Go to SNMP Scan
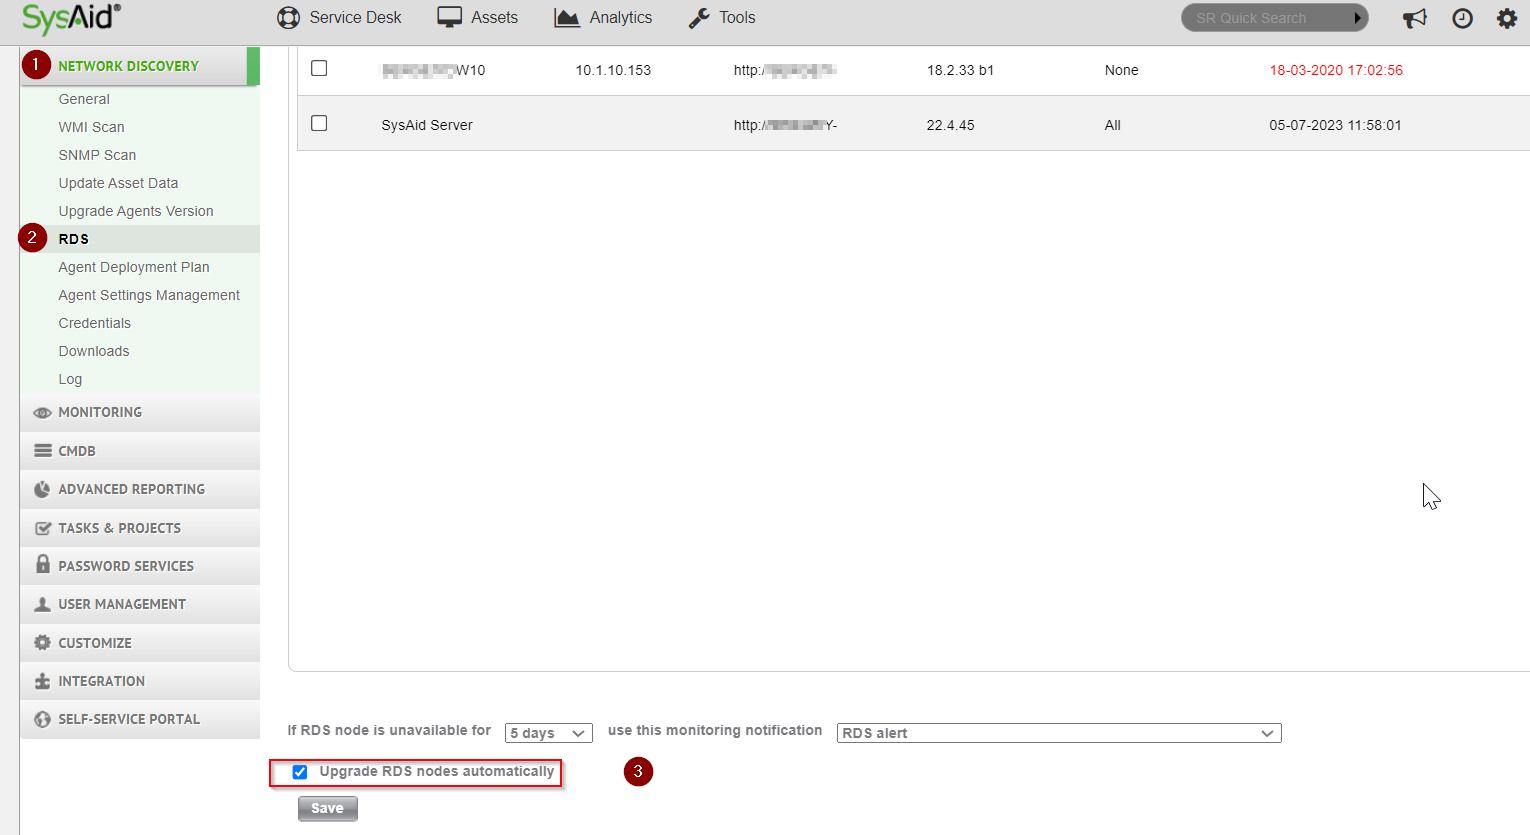1530x835 pixels. click(97, 155)
